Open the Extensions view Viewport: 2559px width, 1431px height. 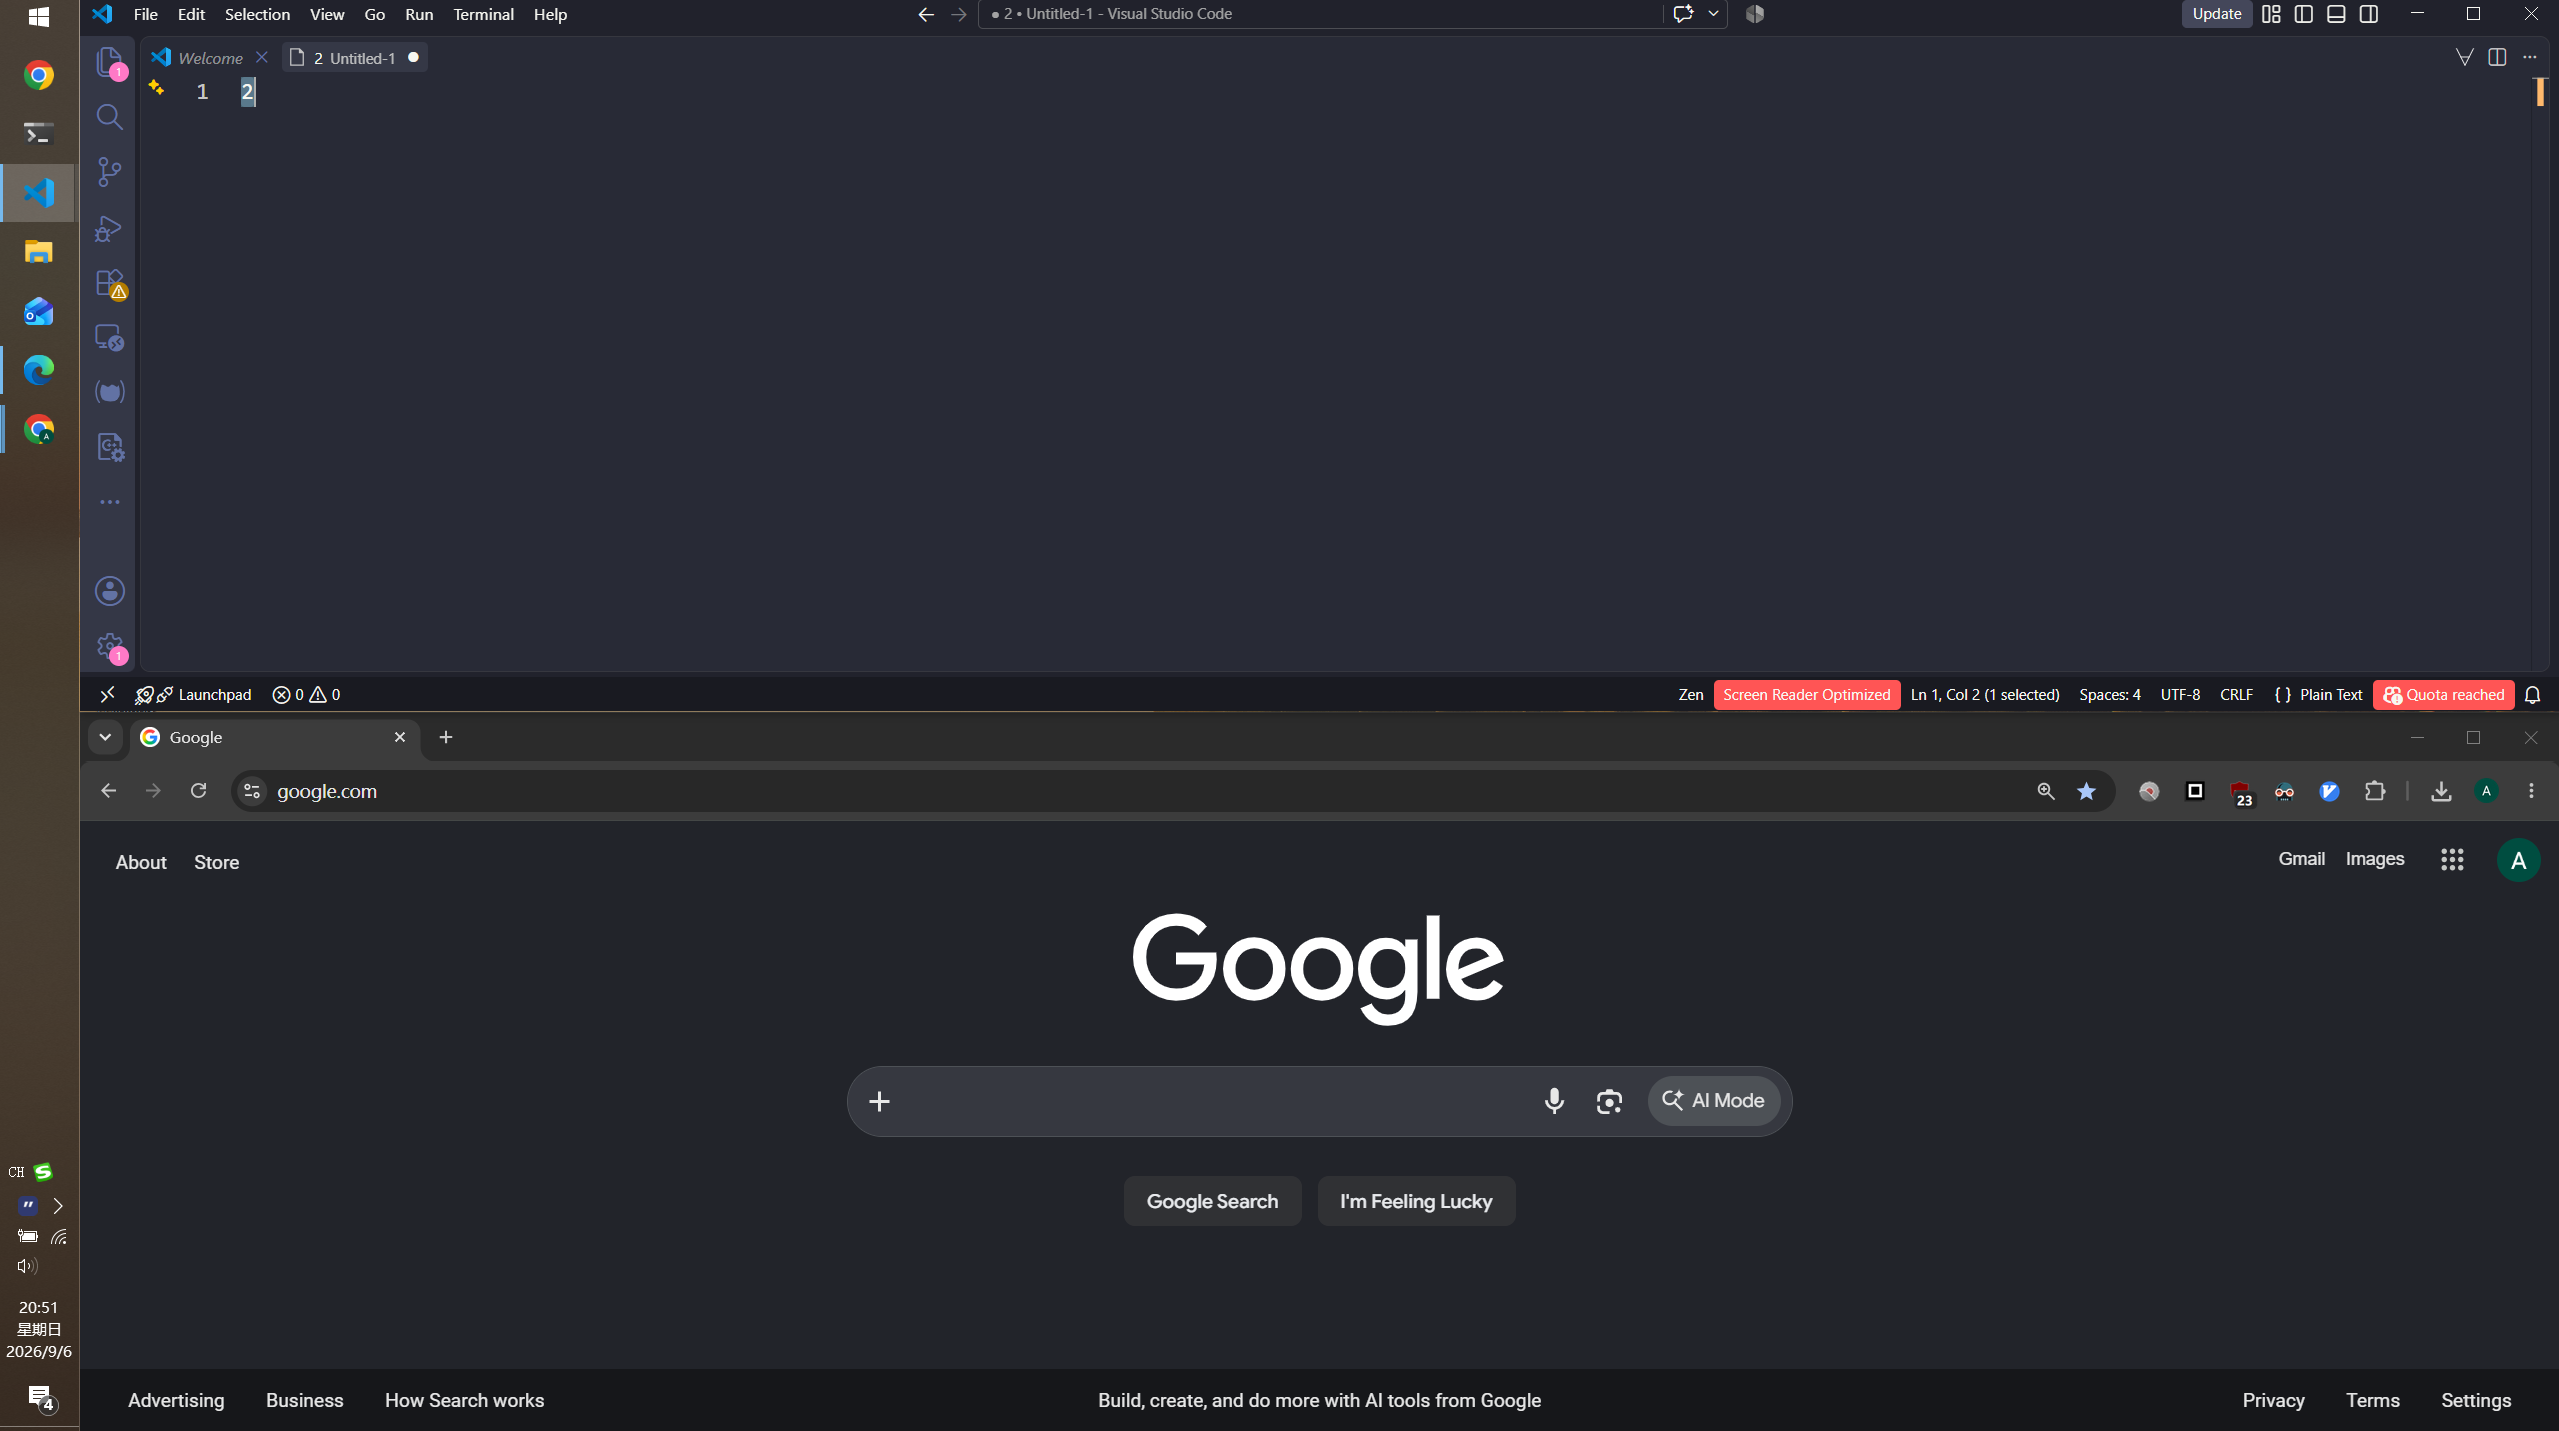pos(109,283)
